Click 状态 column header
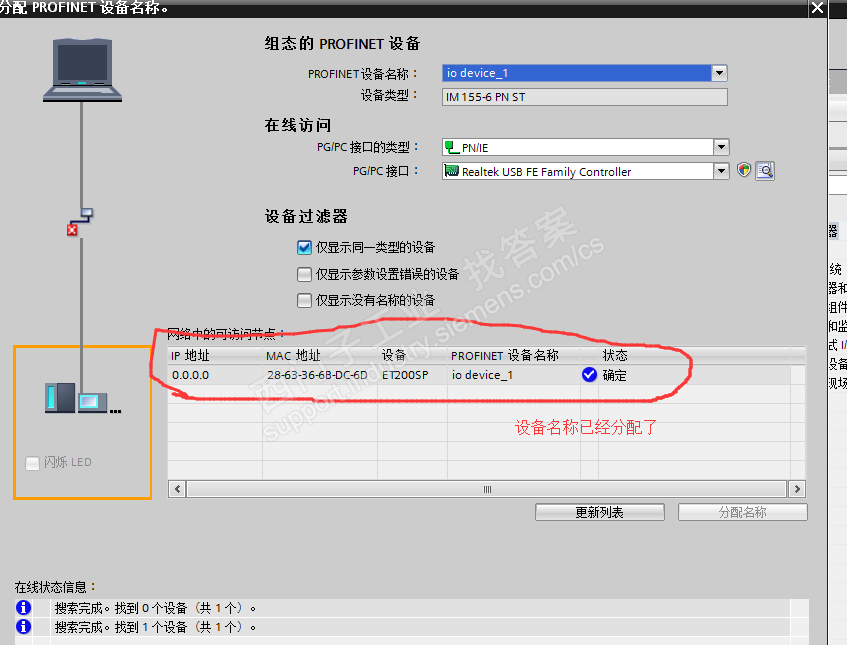 tap(694, 355)
